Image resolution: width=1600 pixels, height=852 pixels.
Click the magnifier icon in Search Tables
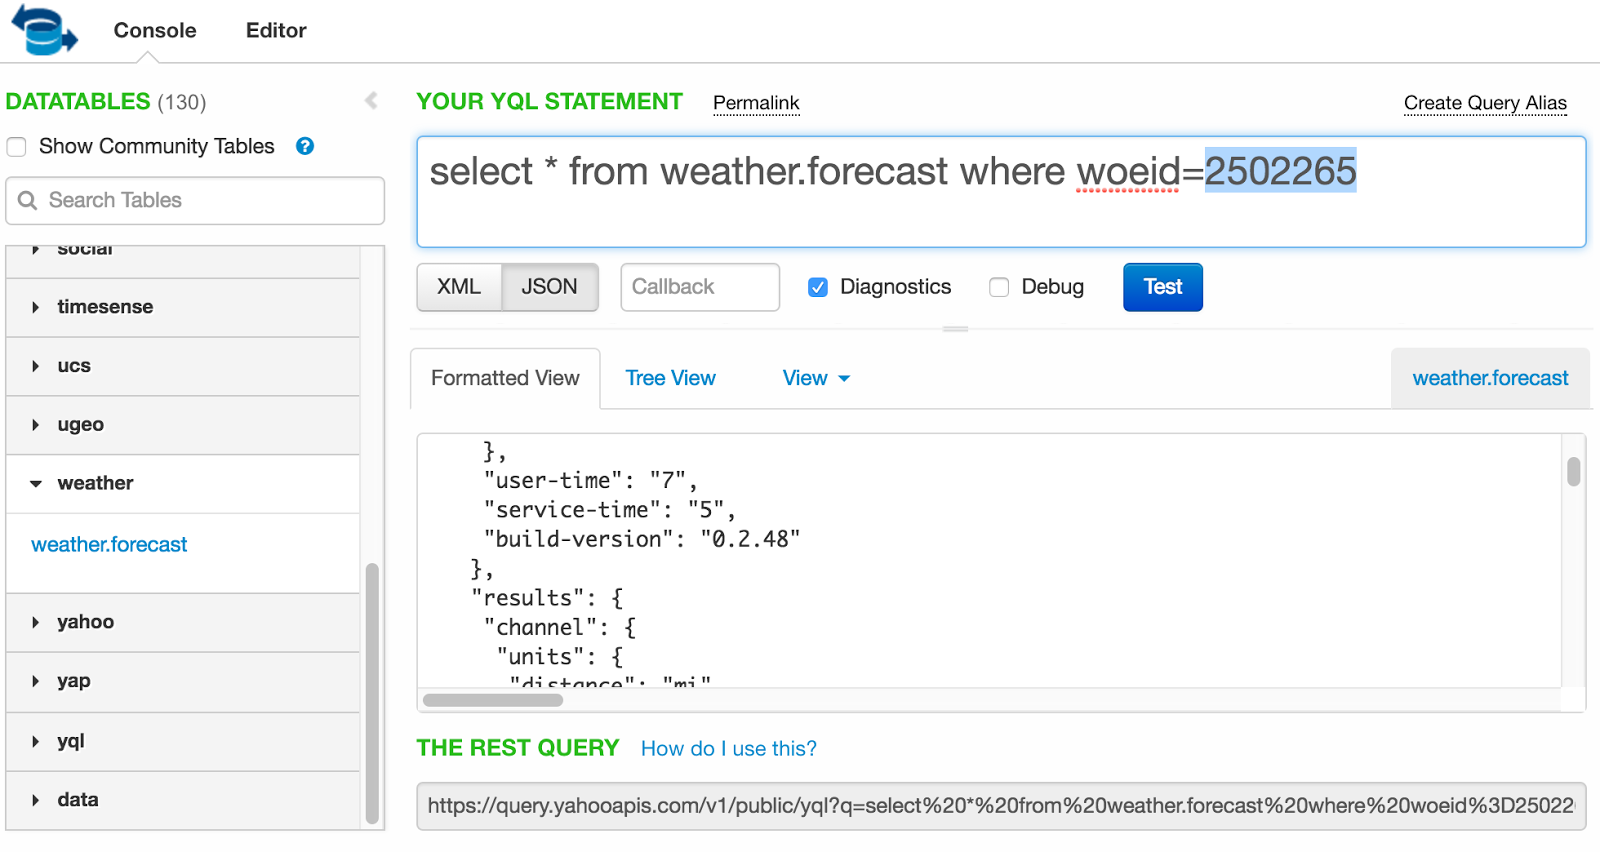[x=28, y=201]
